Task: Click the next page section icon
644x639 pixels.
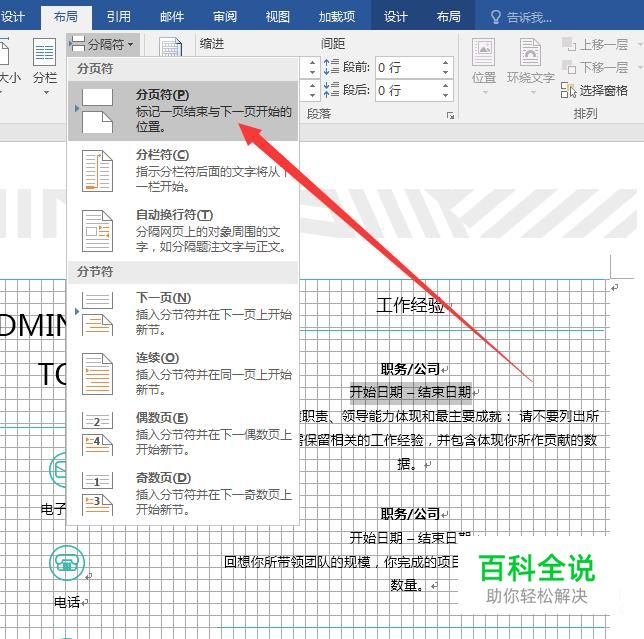Action: [x=97, y=314]
